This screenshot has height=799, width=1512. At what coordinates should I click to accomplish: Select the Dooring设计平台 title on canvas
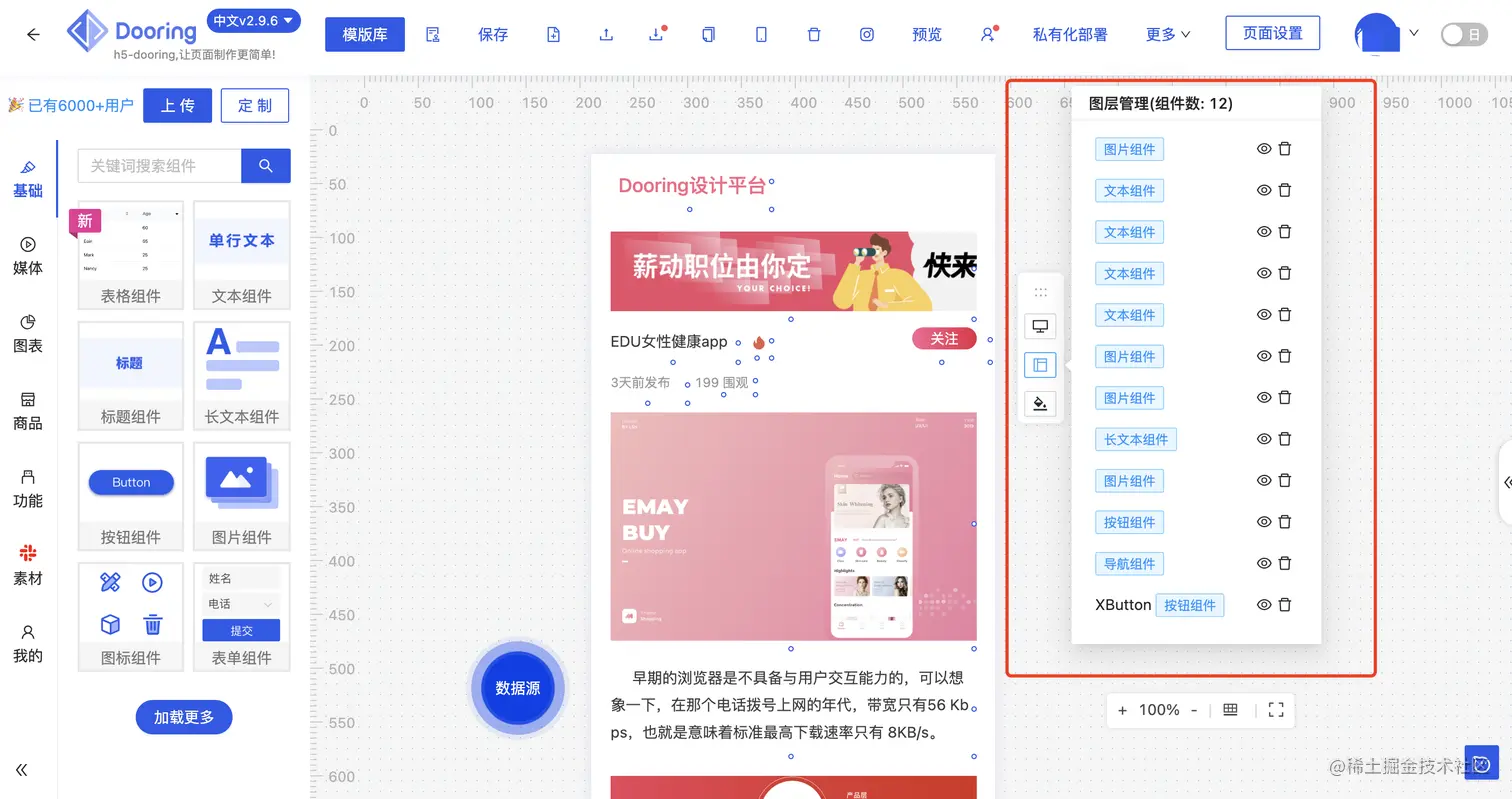click(692, 185)
